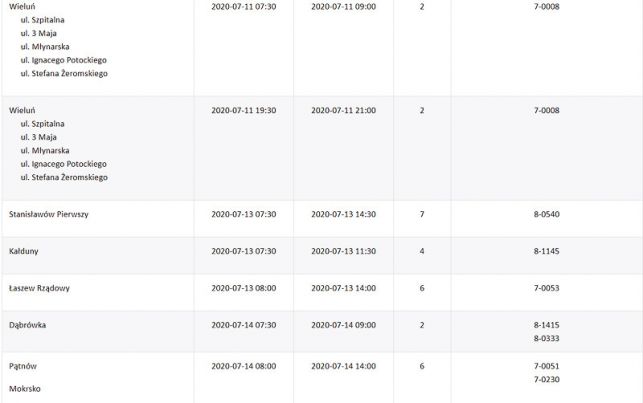Viewport: 643px width, 403px height.
Task: Select station code 7-0053
Action: point(546,288)
